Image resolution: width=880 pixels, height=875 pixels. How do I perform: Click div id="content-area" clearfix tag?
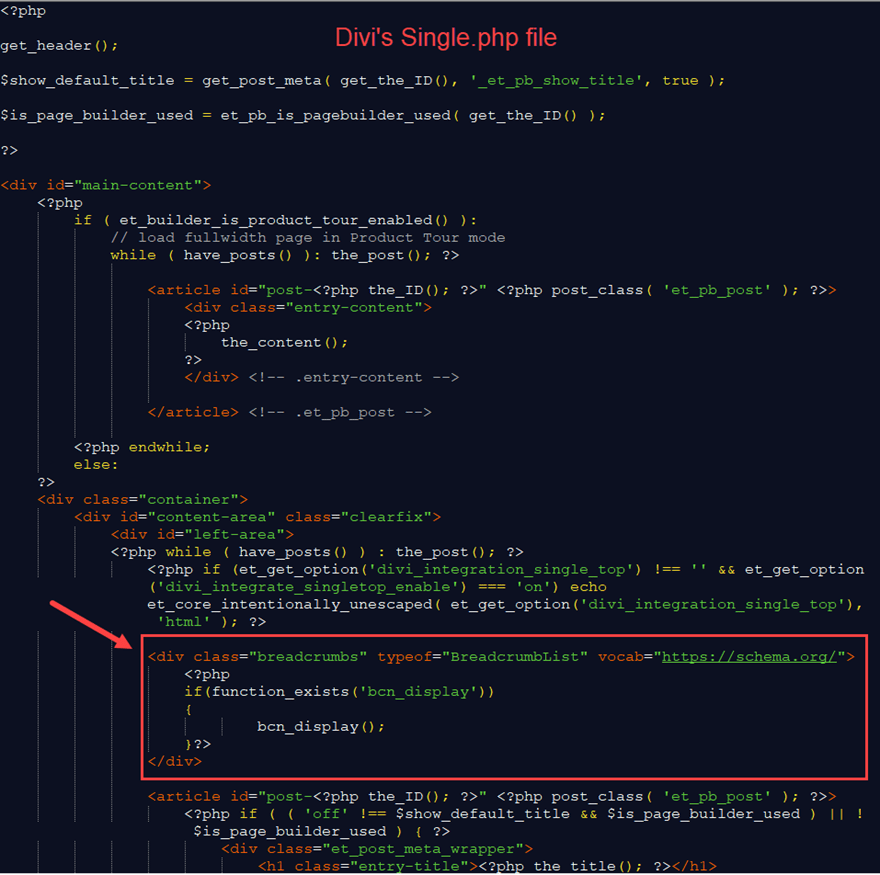pos(258,517)
